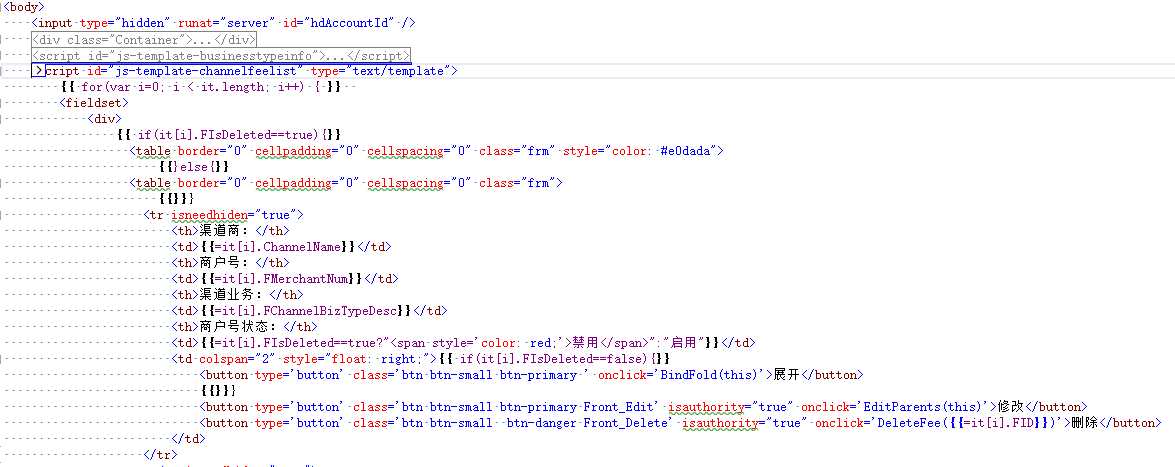Click the 展开 button label text
The image size is (1175, 467).
coord(787,374)
